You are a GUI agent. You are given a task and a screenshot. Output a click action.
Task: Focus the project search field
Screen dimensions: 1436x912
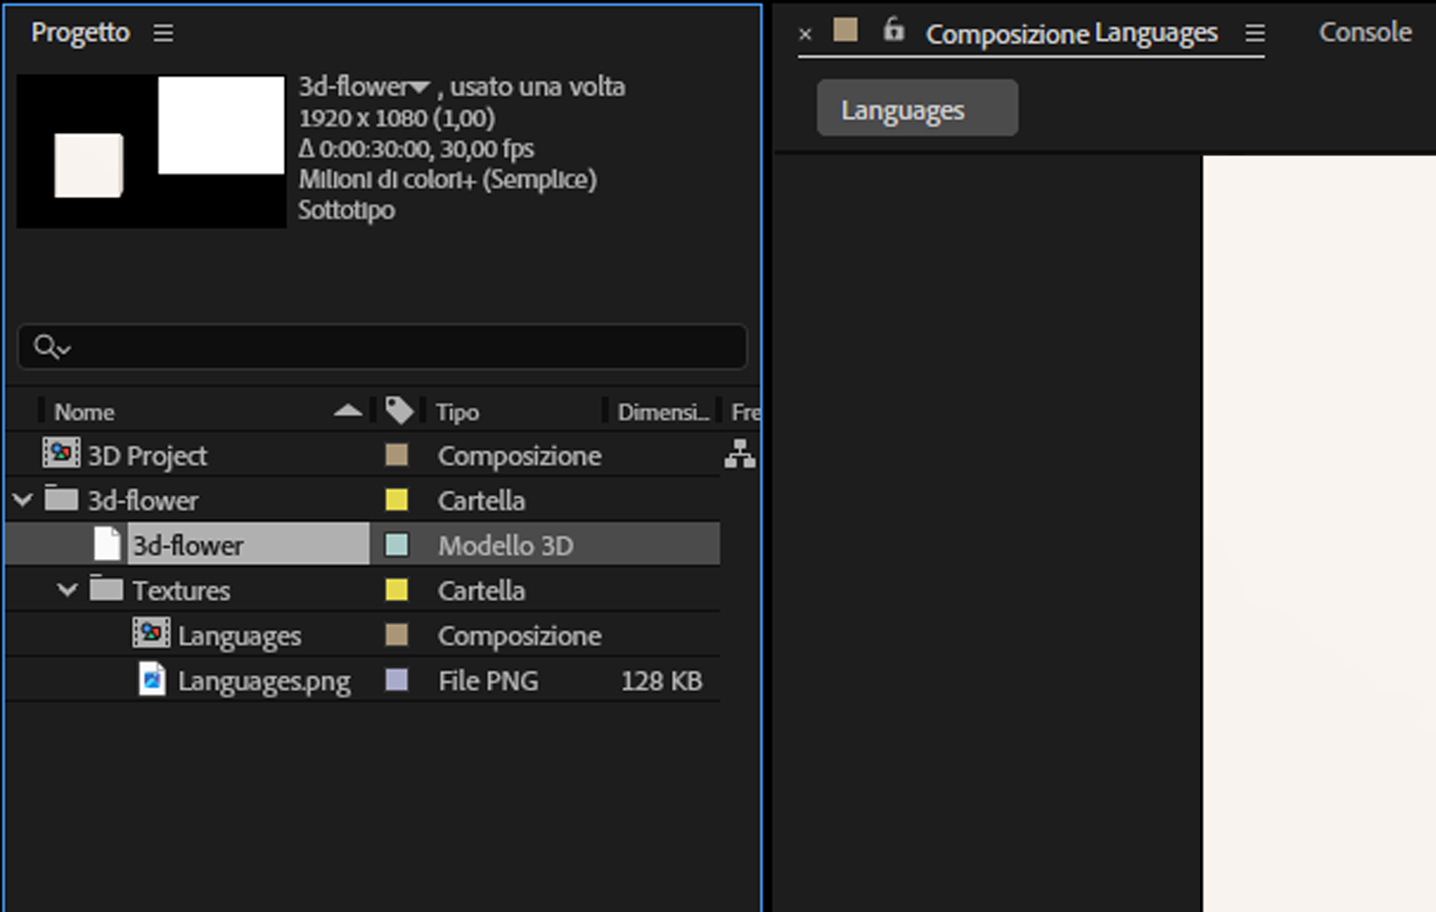[382, 347]
